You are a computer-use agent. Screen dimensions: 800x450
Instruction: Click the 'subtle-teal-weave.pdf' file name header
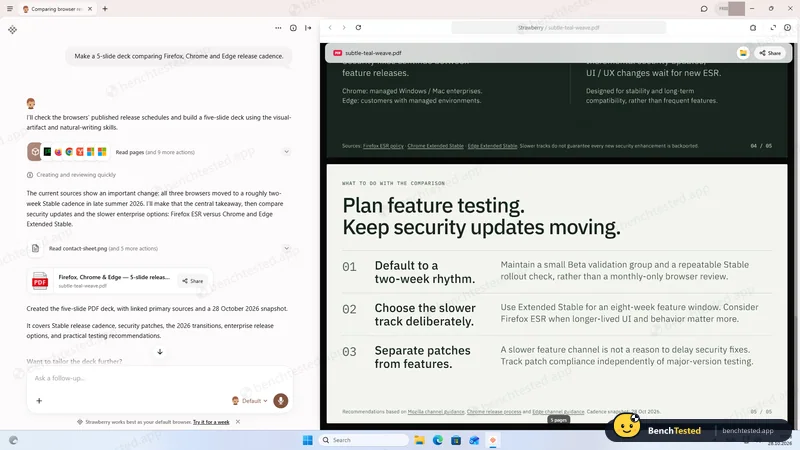pos(373,53)
